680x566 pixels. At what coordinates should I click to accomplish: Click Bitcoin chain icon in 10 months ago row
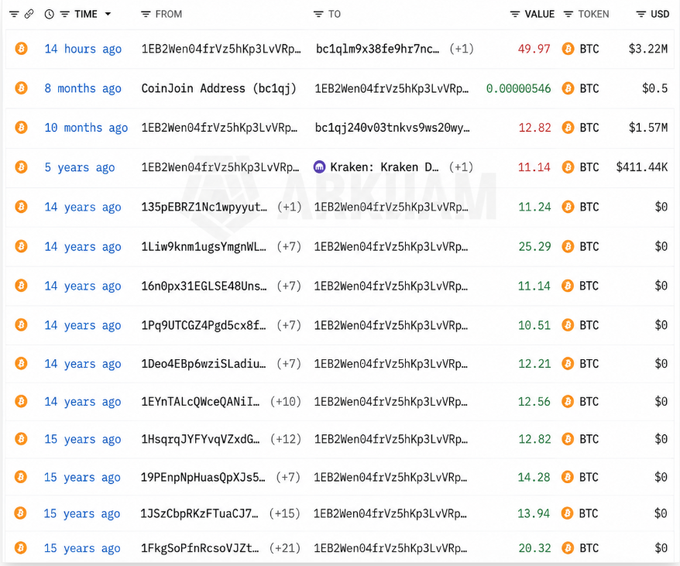[x=21, y=128]
